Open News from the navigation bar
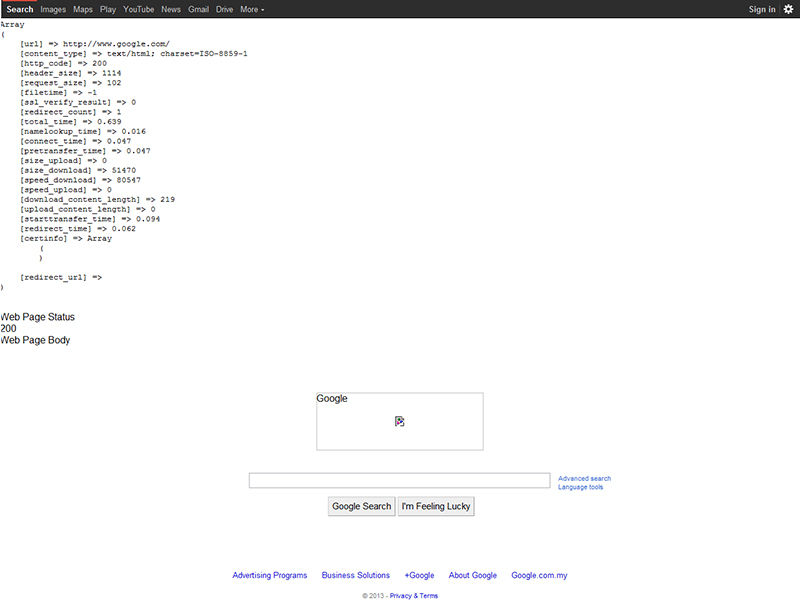The height and width of the screenshot is (606, 800). coord(170,8)
